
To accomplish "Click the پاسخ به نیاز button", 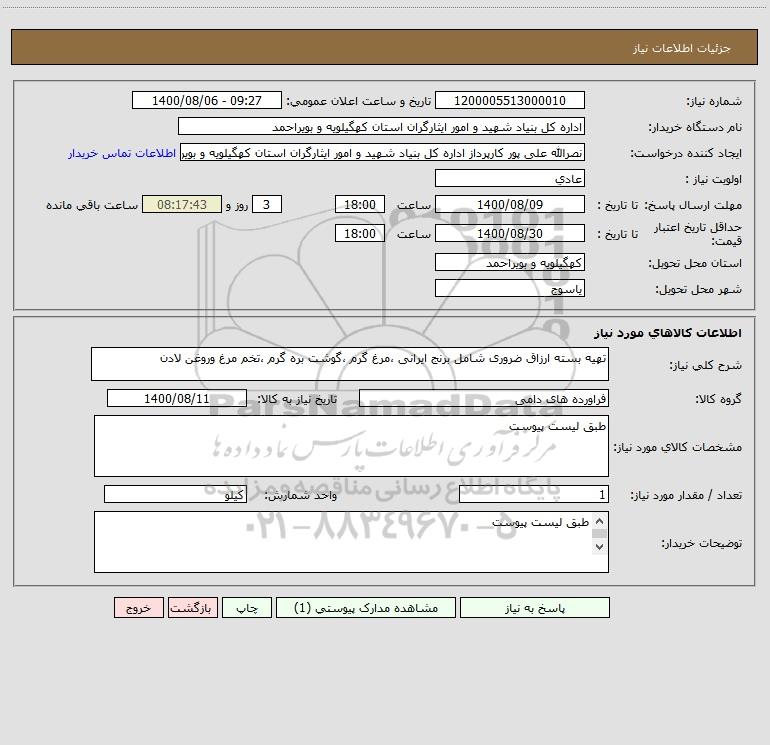I will 534,607.
